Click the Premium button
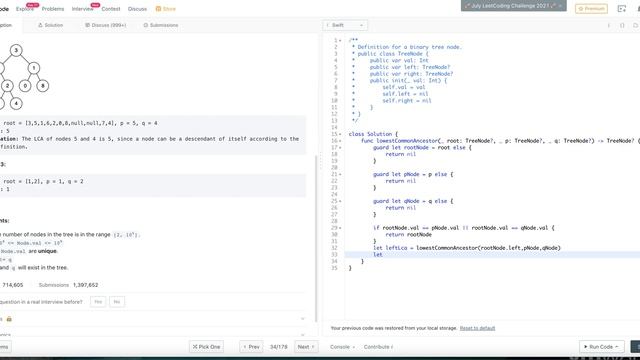This screenshot has width=640, height=360. click(591, 9)
